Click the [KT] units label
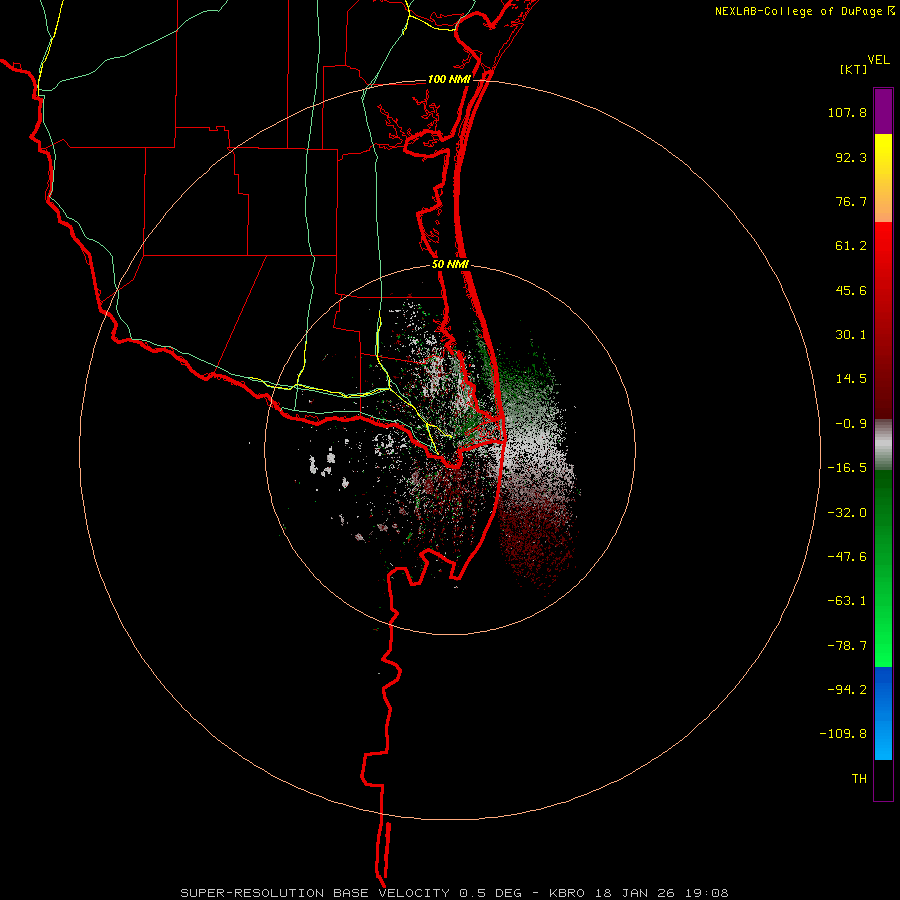 pyautogui.click(x=854, y=69)
